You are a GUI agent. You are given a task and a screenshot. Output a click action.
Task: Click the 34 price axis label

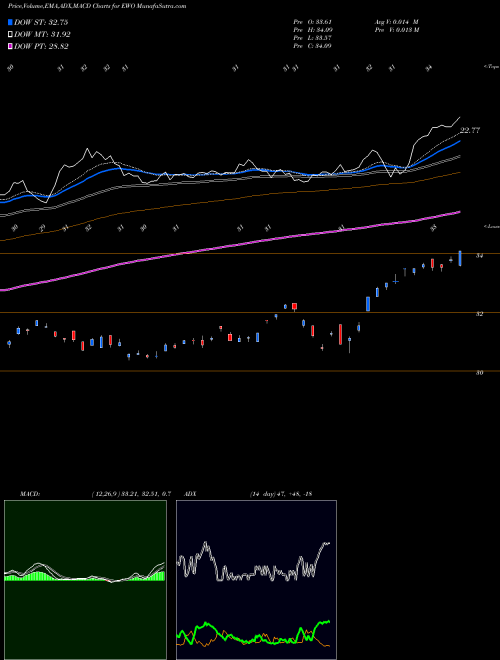click(479, 255)
